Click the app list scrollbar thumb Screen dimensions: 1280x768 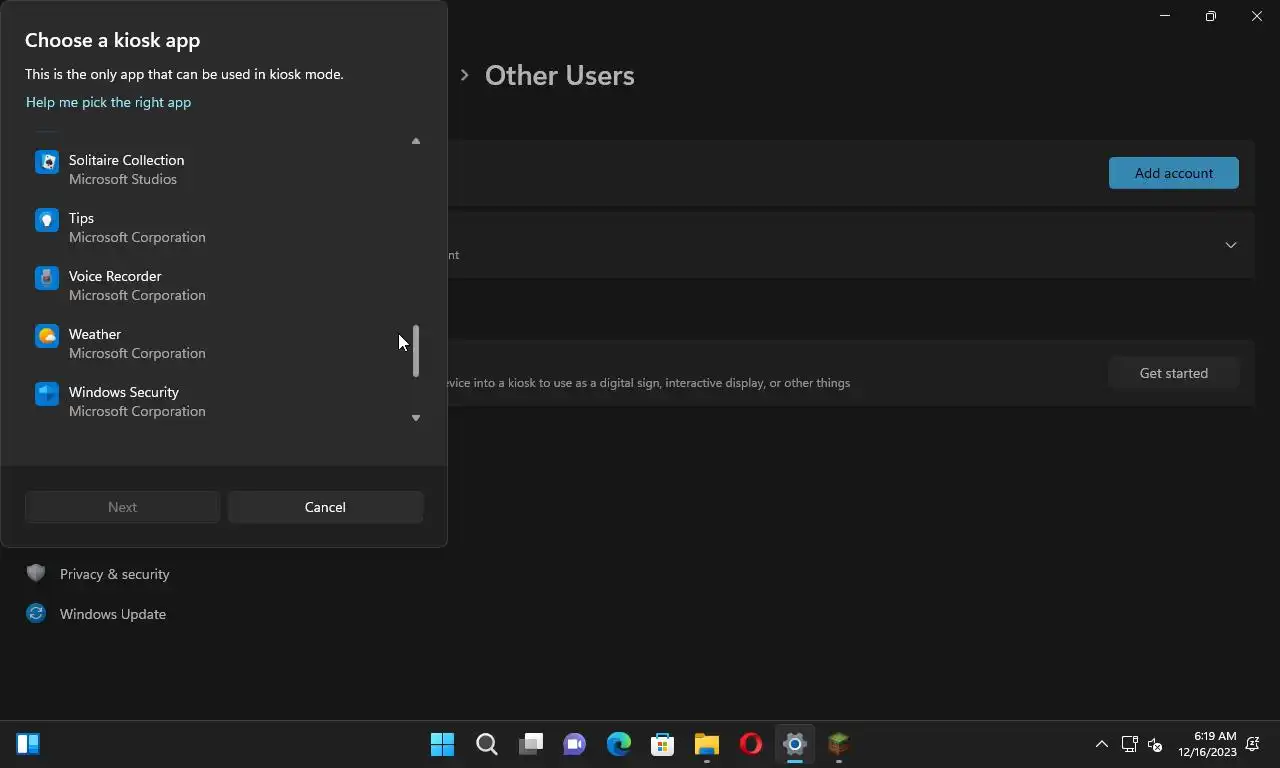click(x=416, y=351)
